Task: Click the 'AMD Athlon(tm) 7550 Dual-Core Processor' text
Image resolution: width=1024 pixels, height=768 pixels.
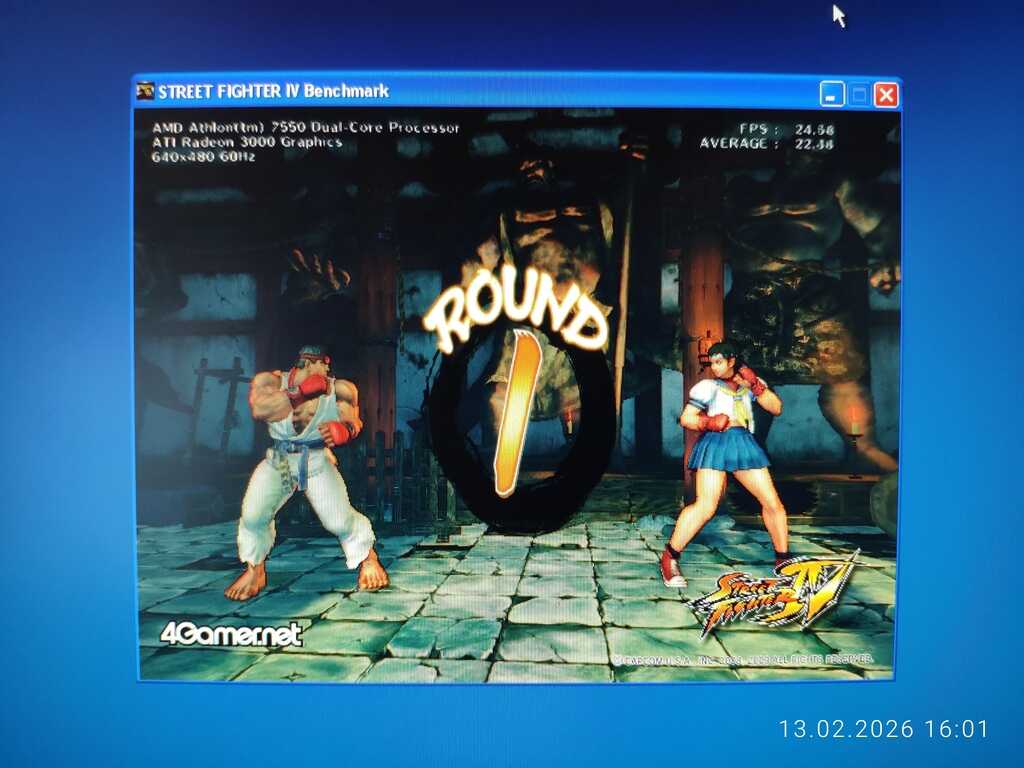Action: pos(306,127)
